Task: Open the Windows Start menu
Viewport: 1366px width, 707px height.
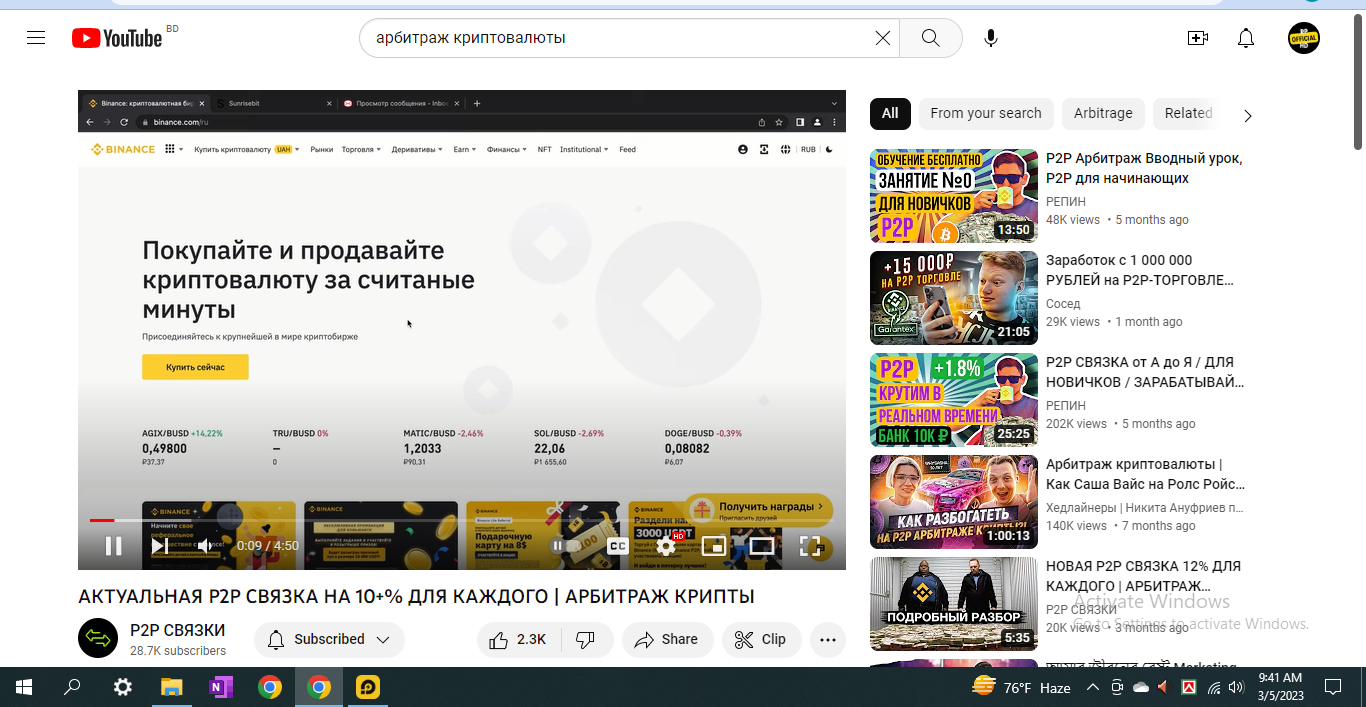Action: (x=23, y=687)
